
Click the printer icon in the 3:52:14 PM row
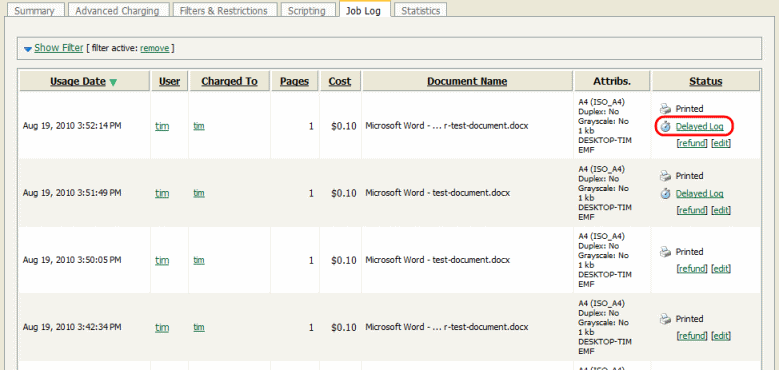[x=665, y=109]
